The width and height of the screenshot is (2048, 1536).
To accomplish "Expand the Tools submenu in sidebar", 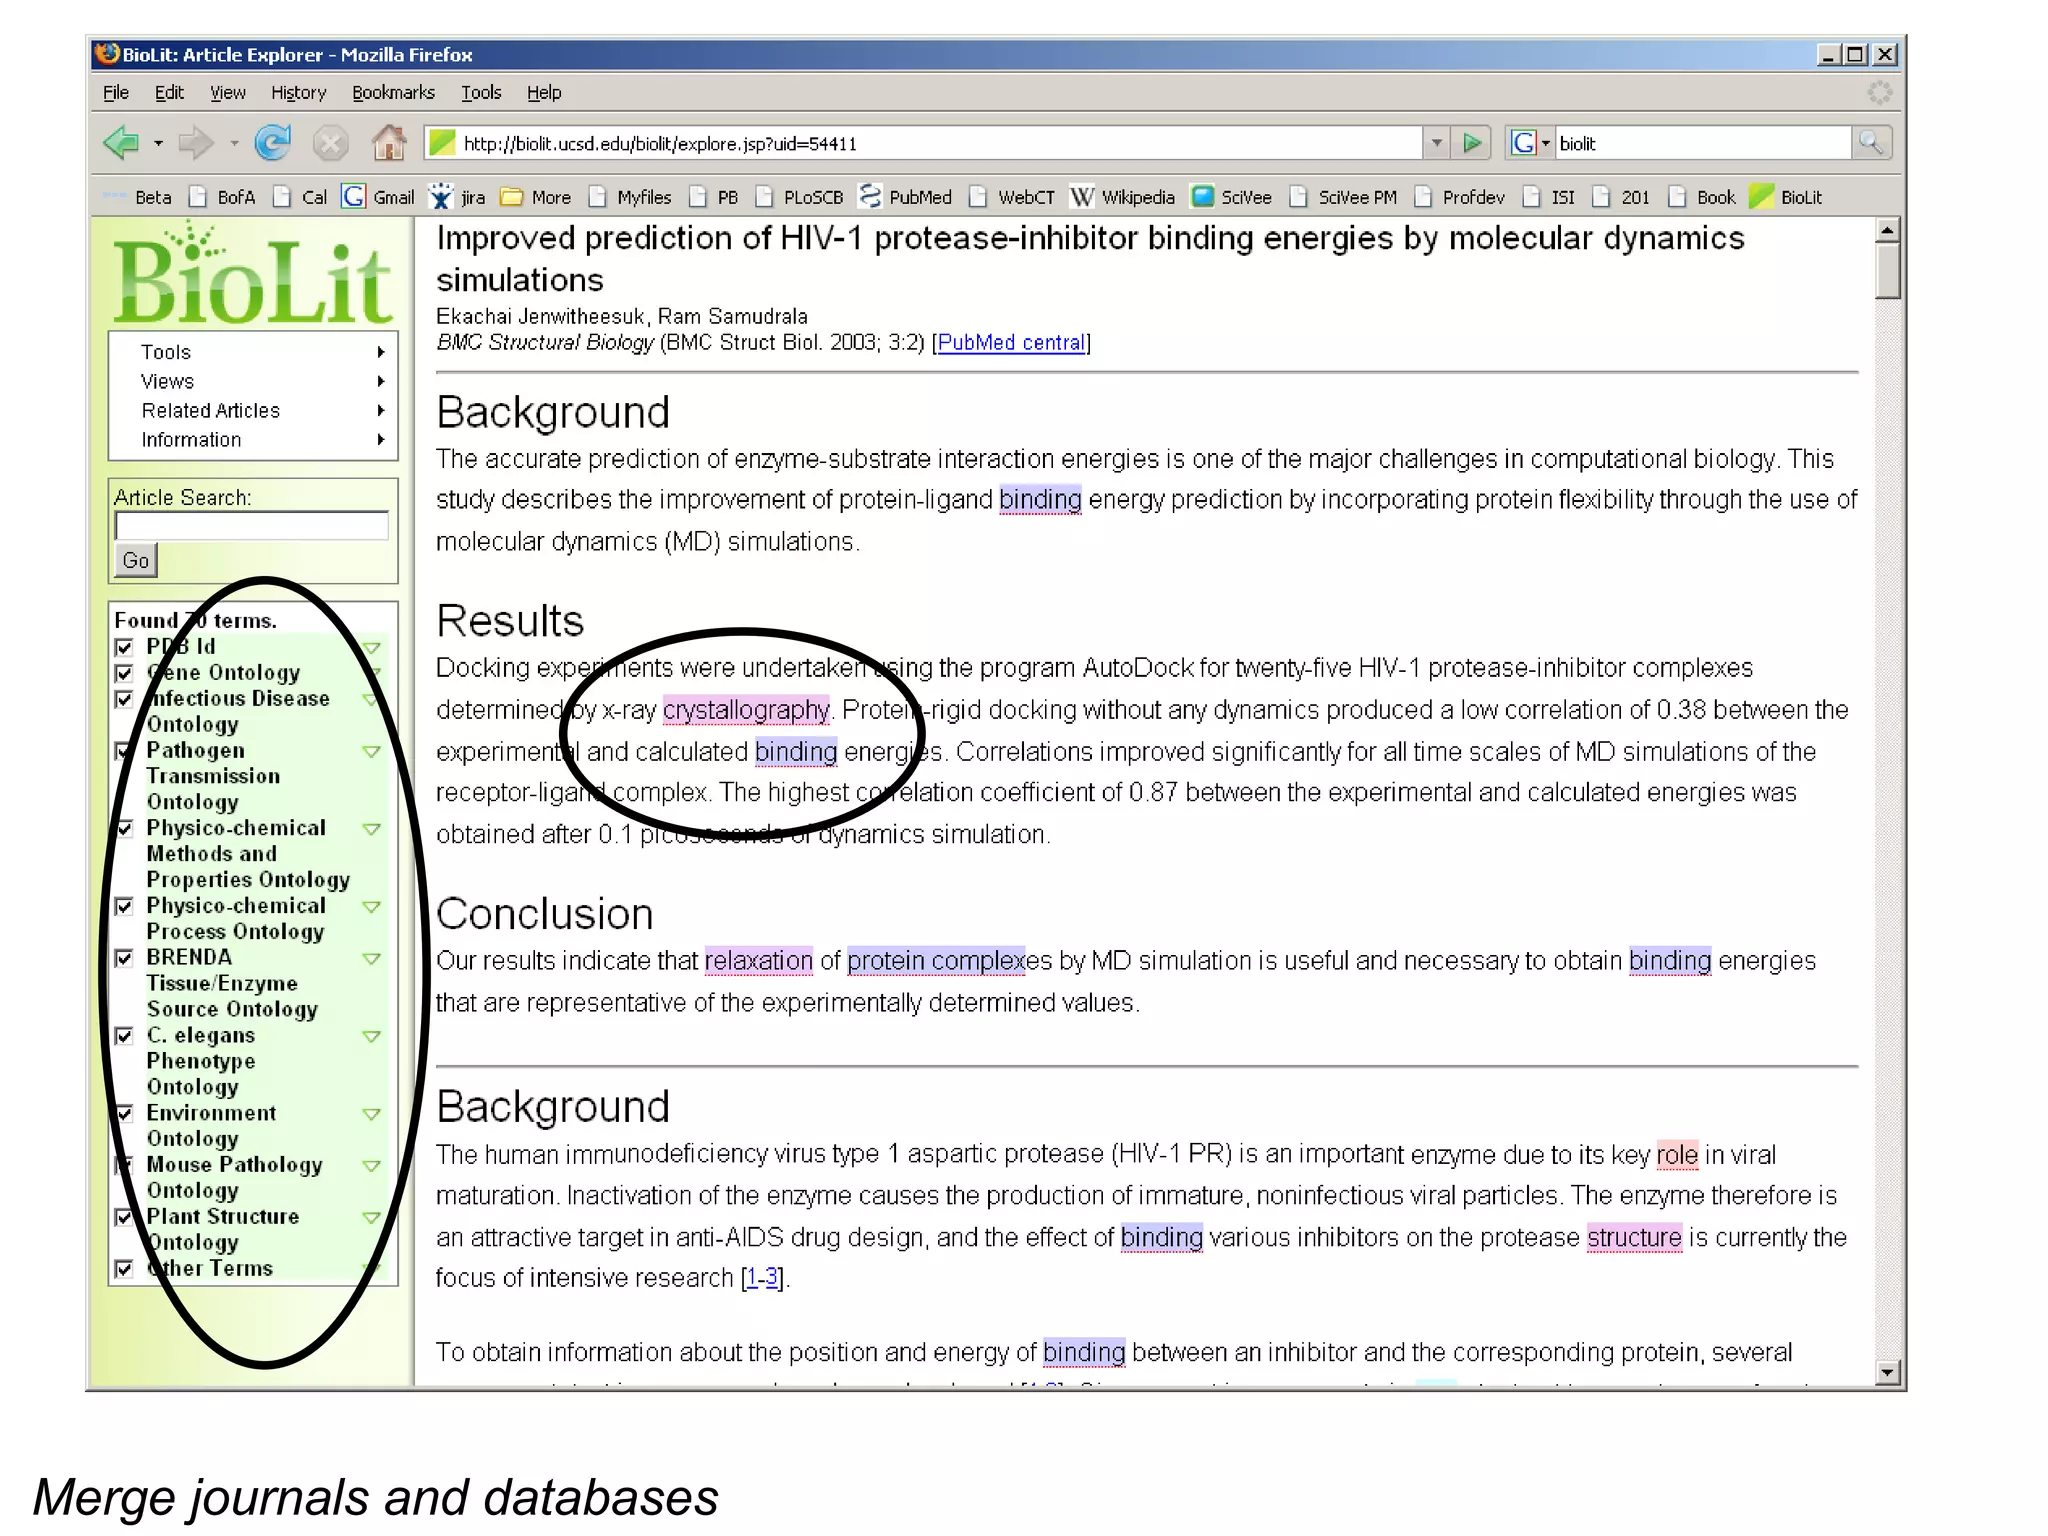I will (252, 352).
